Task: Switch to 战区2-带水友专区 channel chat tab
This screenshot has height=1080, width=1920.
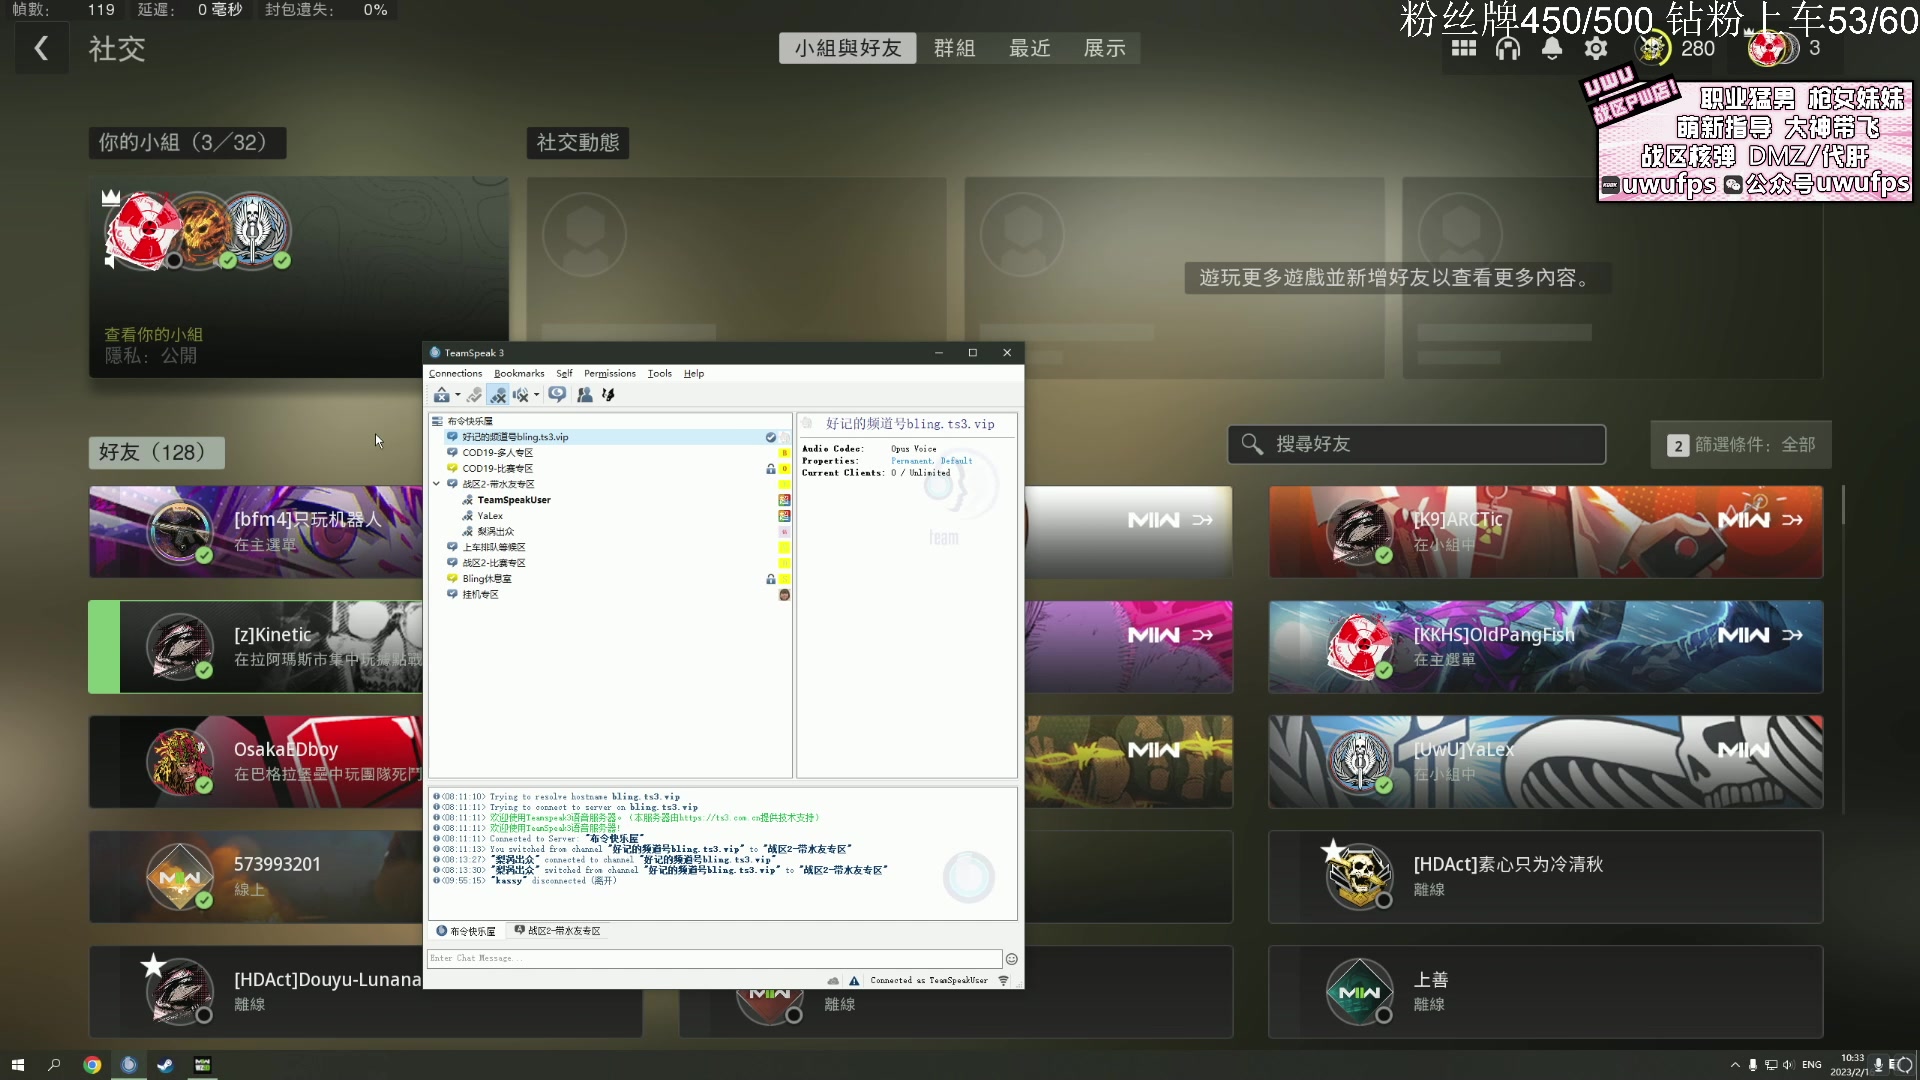Action: 558,931
